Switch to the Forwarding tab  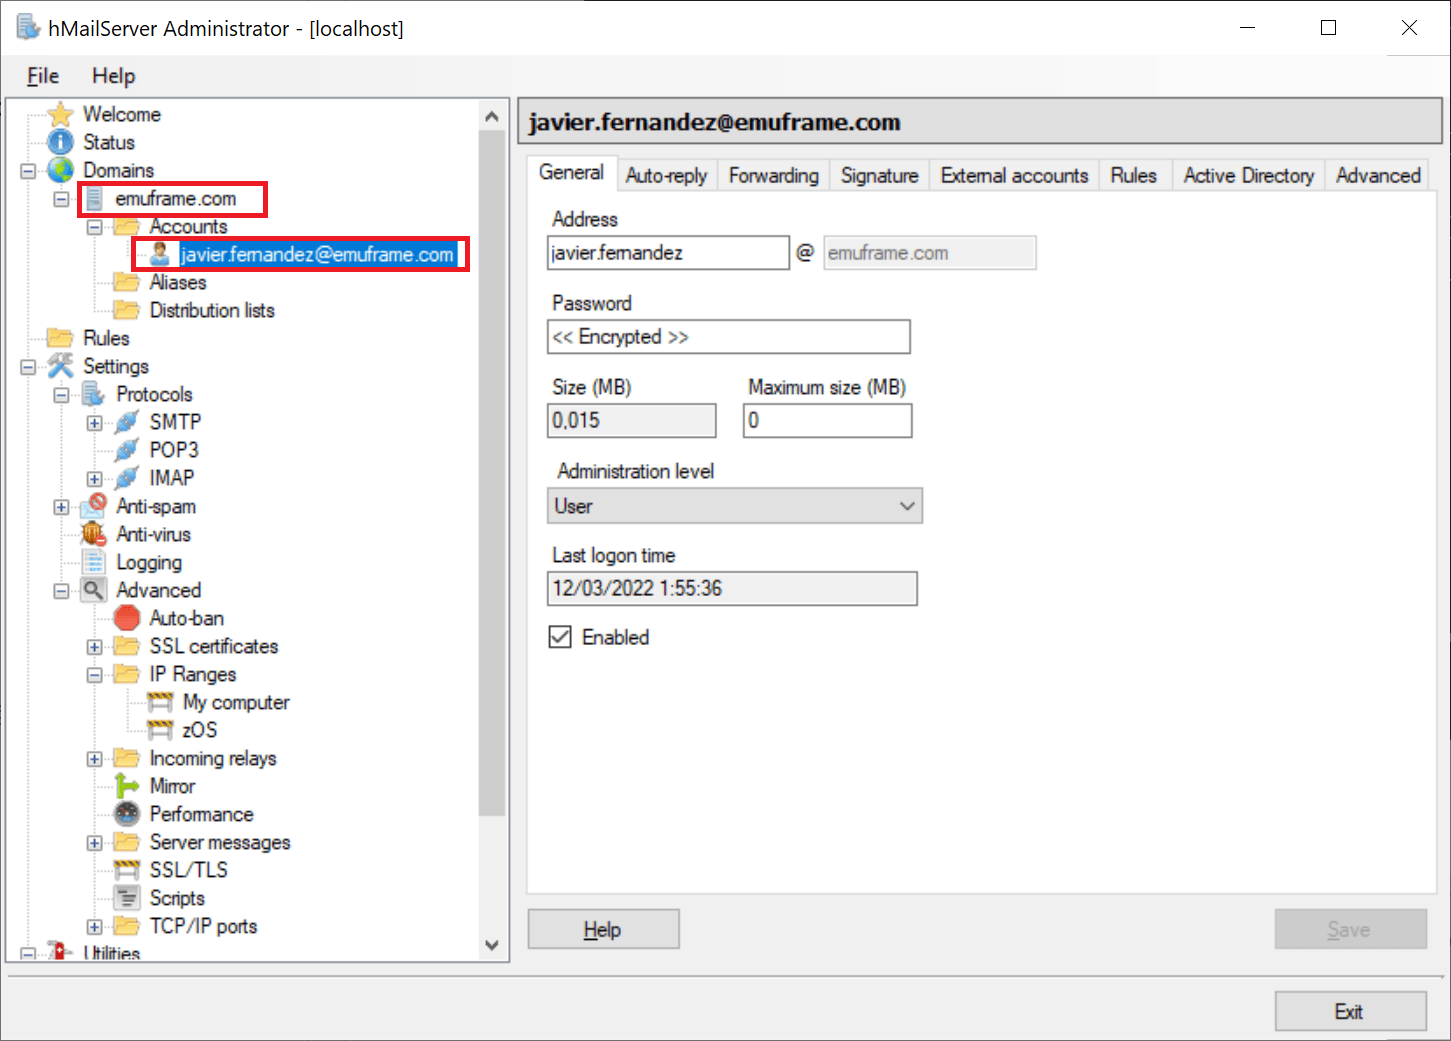pyautogui.click(x=773, y=175)
